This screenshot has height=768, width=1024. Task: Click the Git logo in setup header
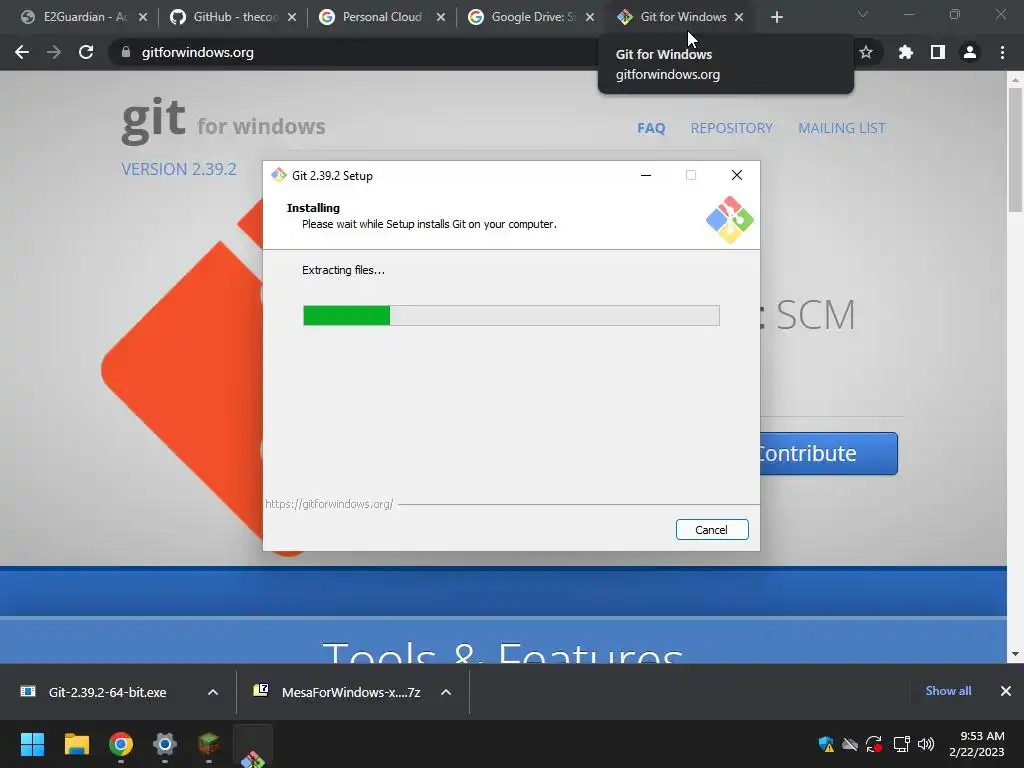(729, 220)
